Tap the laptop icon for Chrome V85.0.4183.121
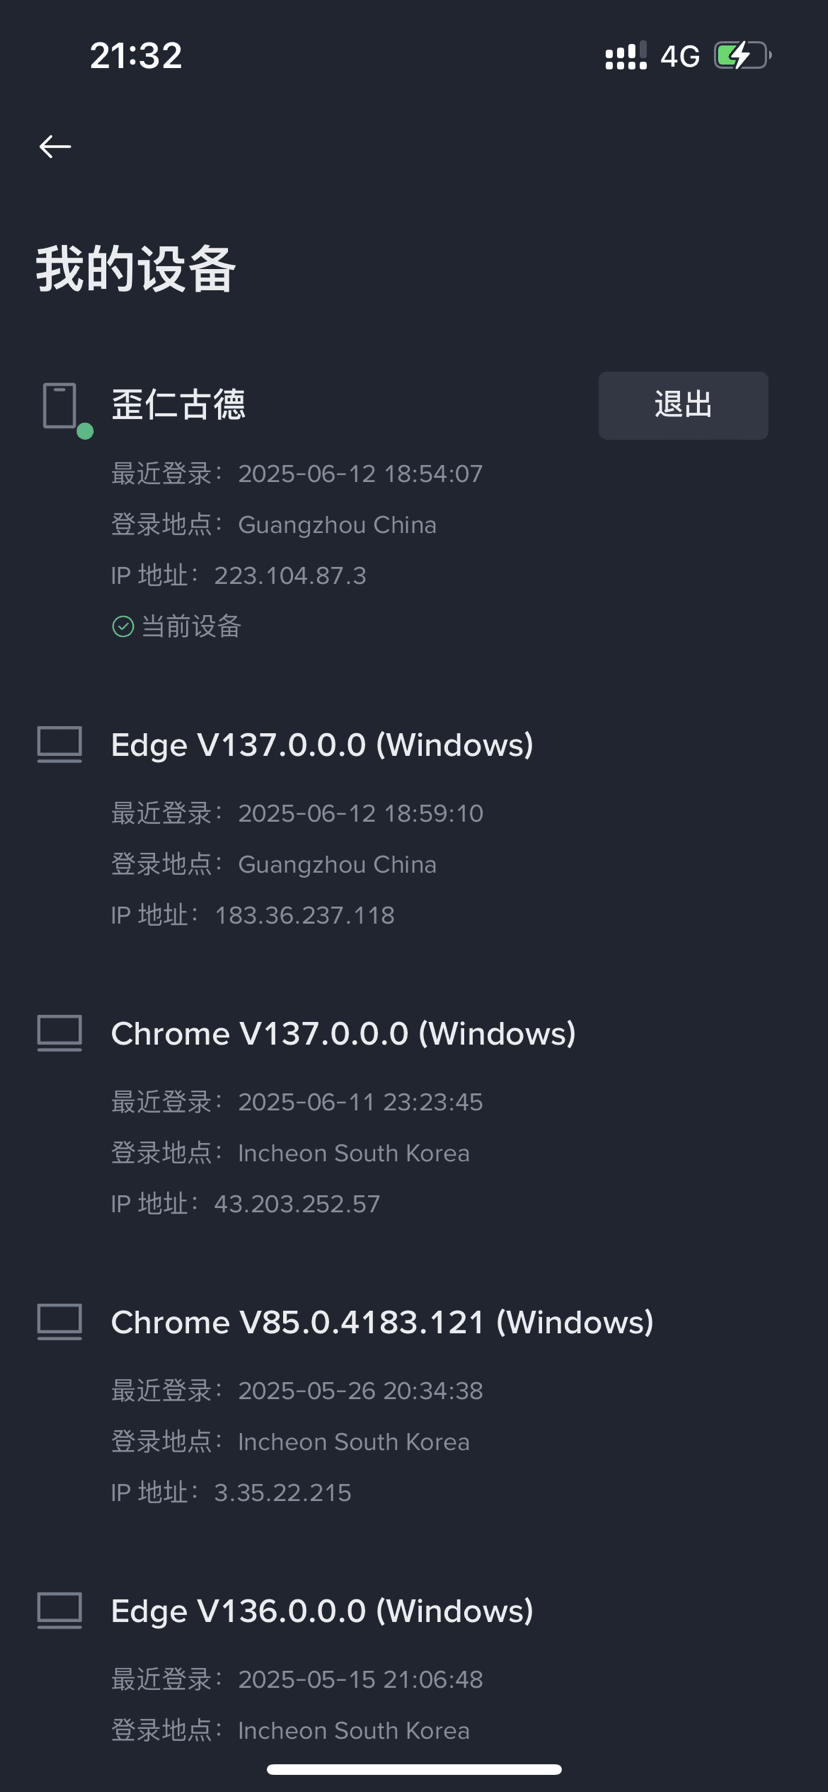 (60, 1322)
